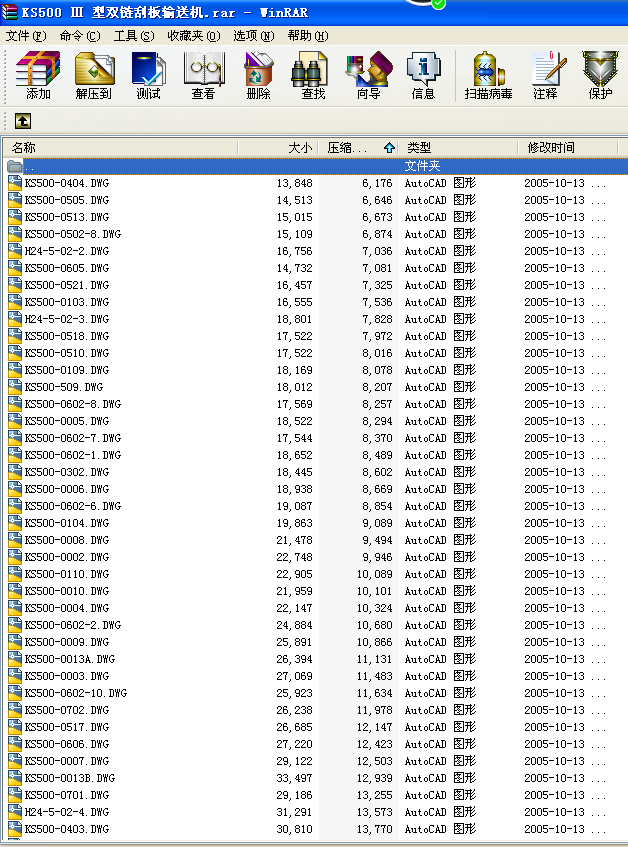Click the icon of KS500-0302.DWG
The height and width of the screenshot is (847, 628).
tap(15, 472)
